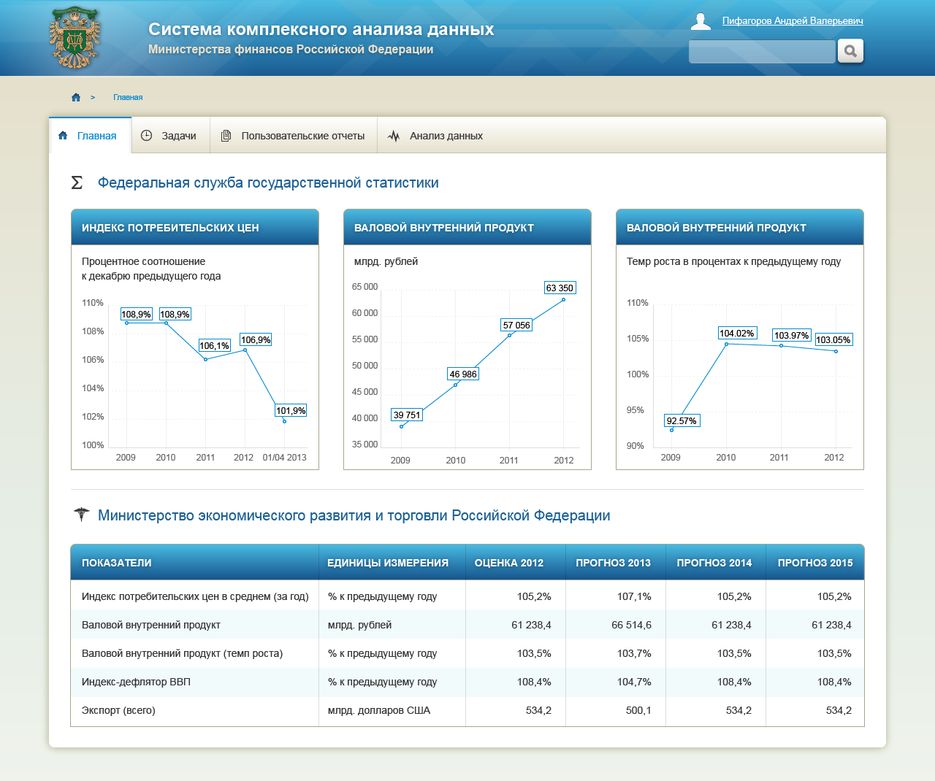The image size is (935, 781).
Task: Go to the Анализ данных tab
Action: 435,136
